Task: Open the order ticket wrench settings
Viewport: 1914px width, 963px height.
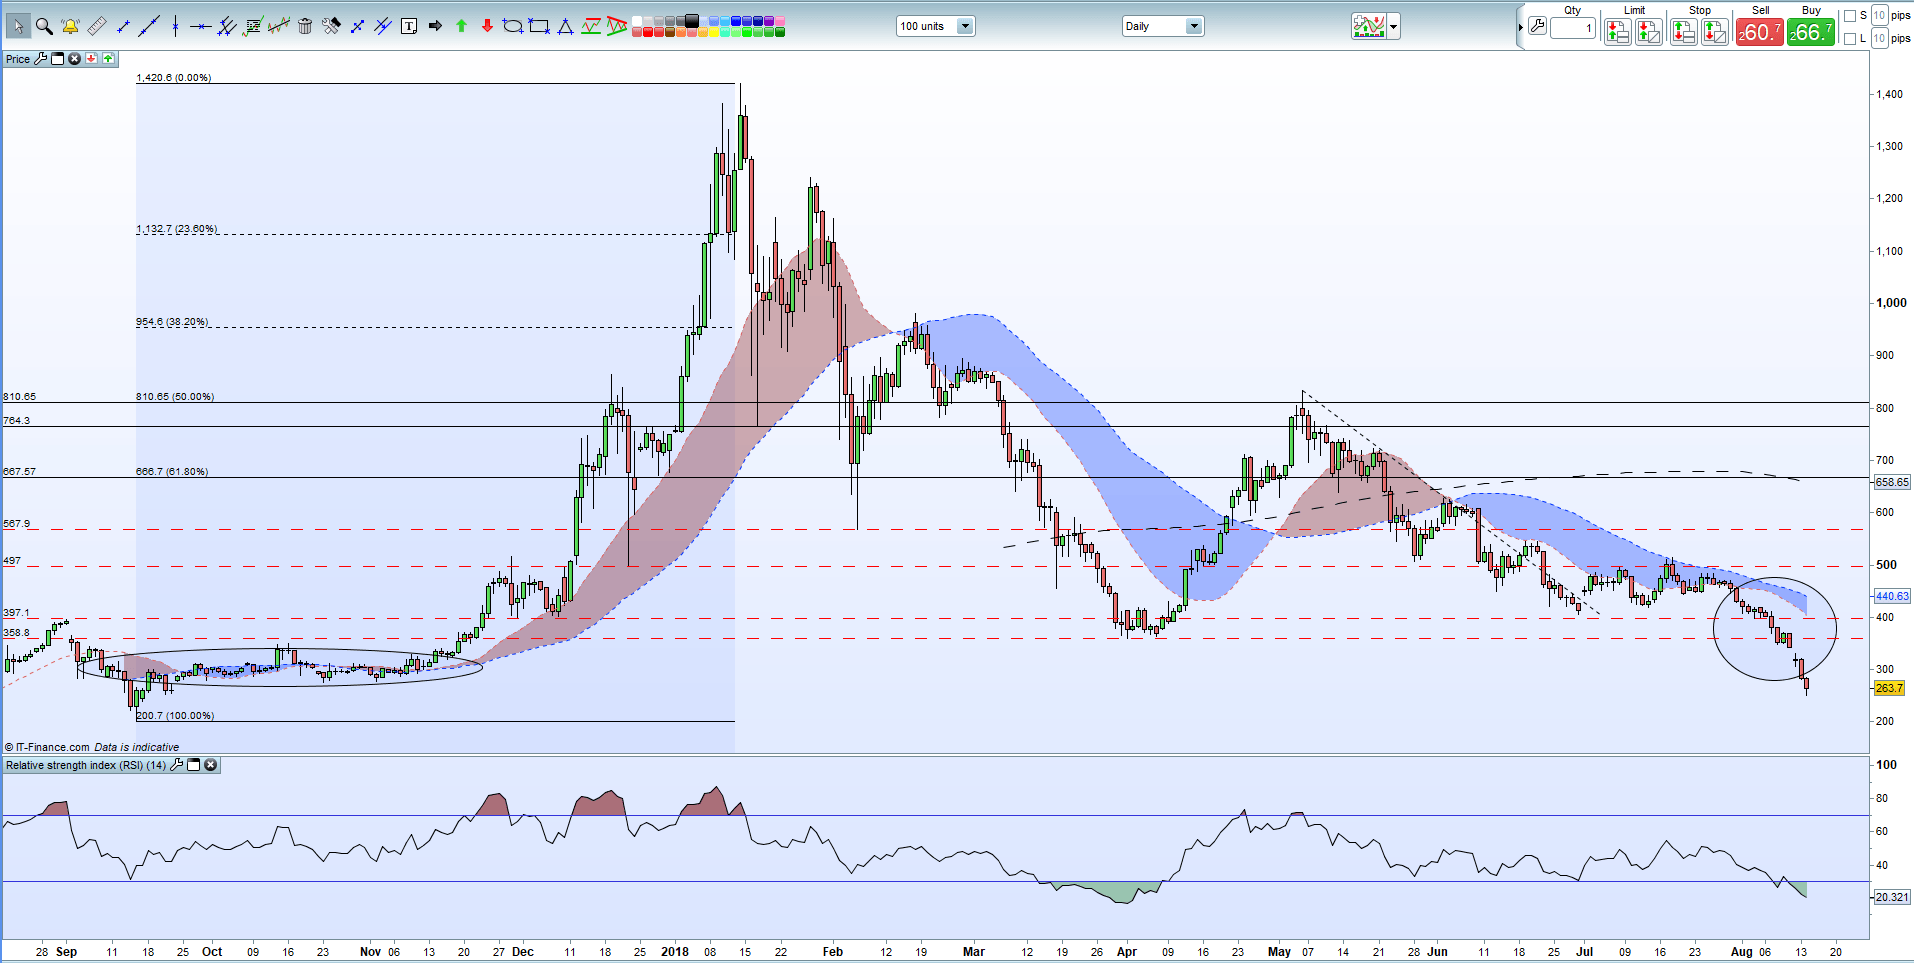Action: point(1537,27)
